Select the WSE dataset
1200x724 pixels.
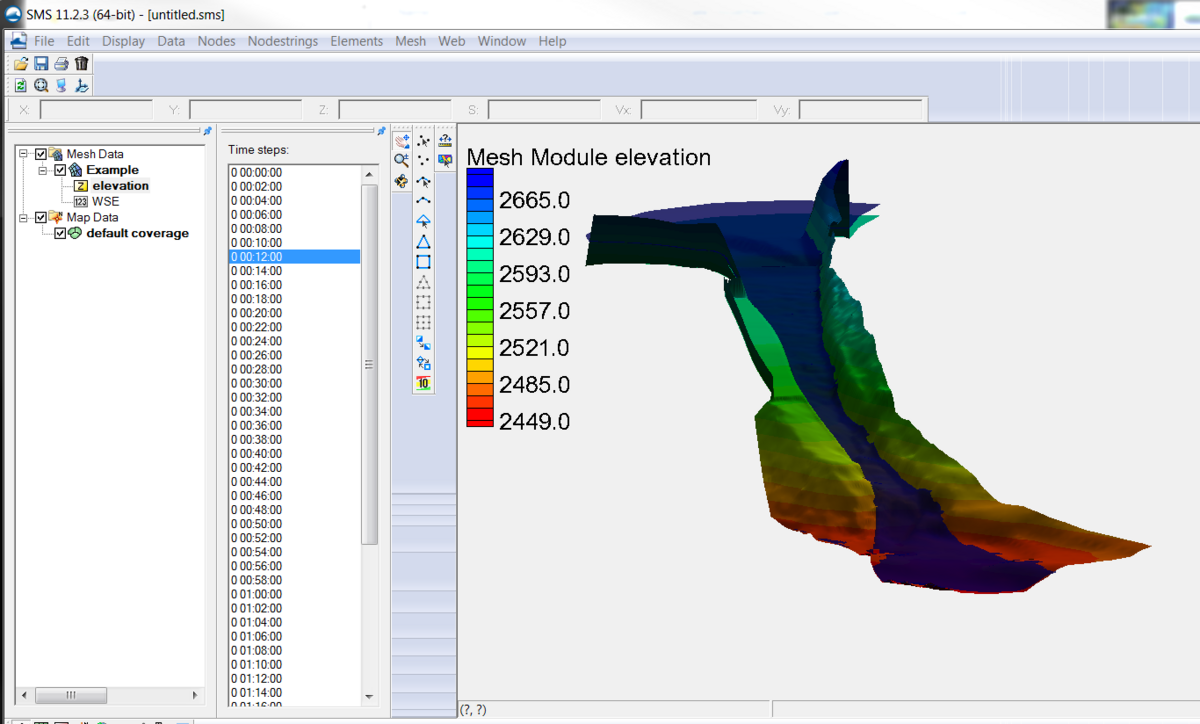pos(105,201)
